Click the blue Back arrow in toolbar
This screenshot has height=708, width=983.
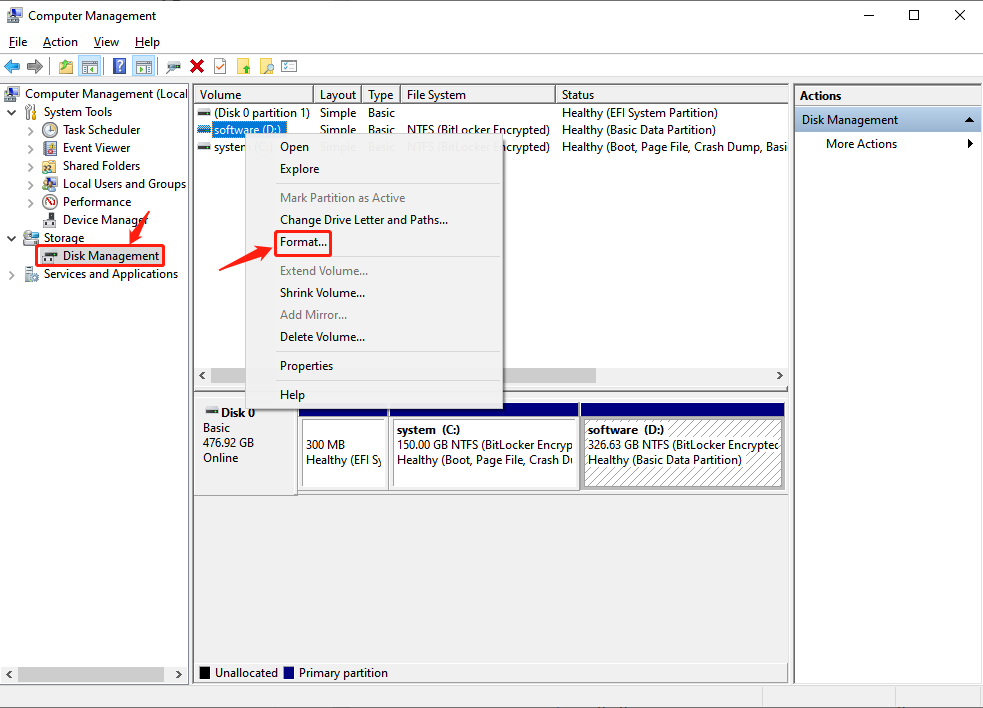point(12,66)
